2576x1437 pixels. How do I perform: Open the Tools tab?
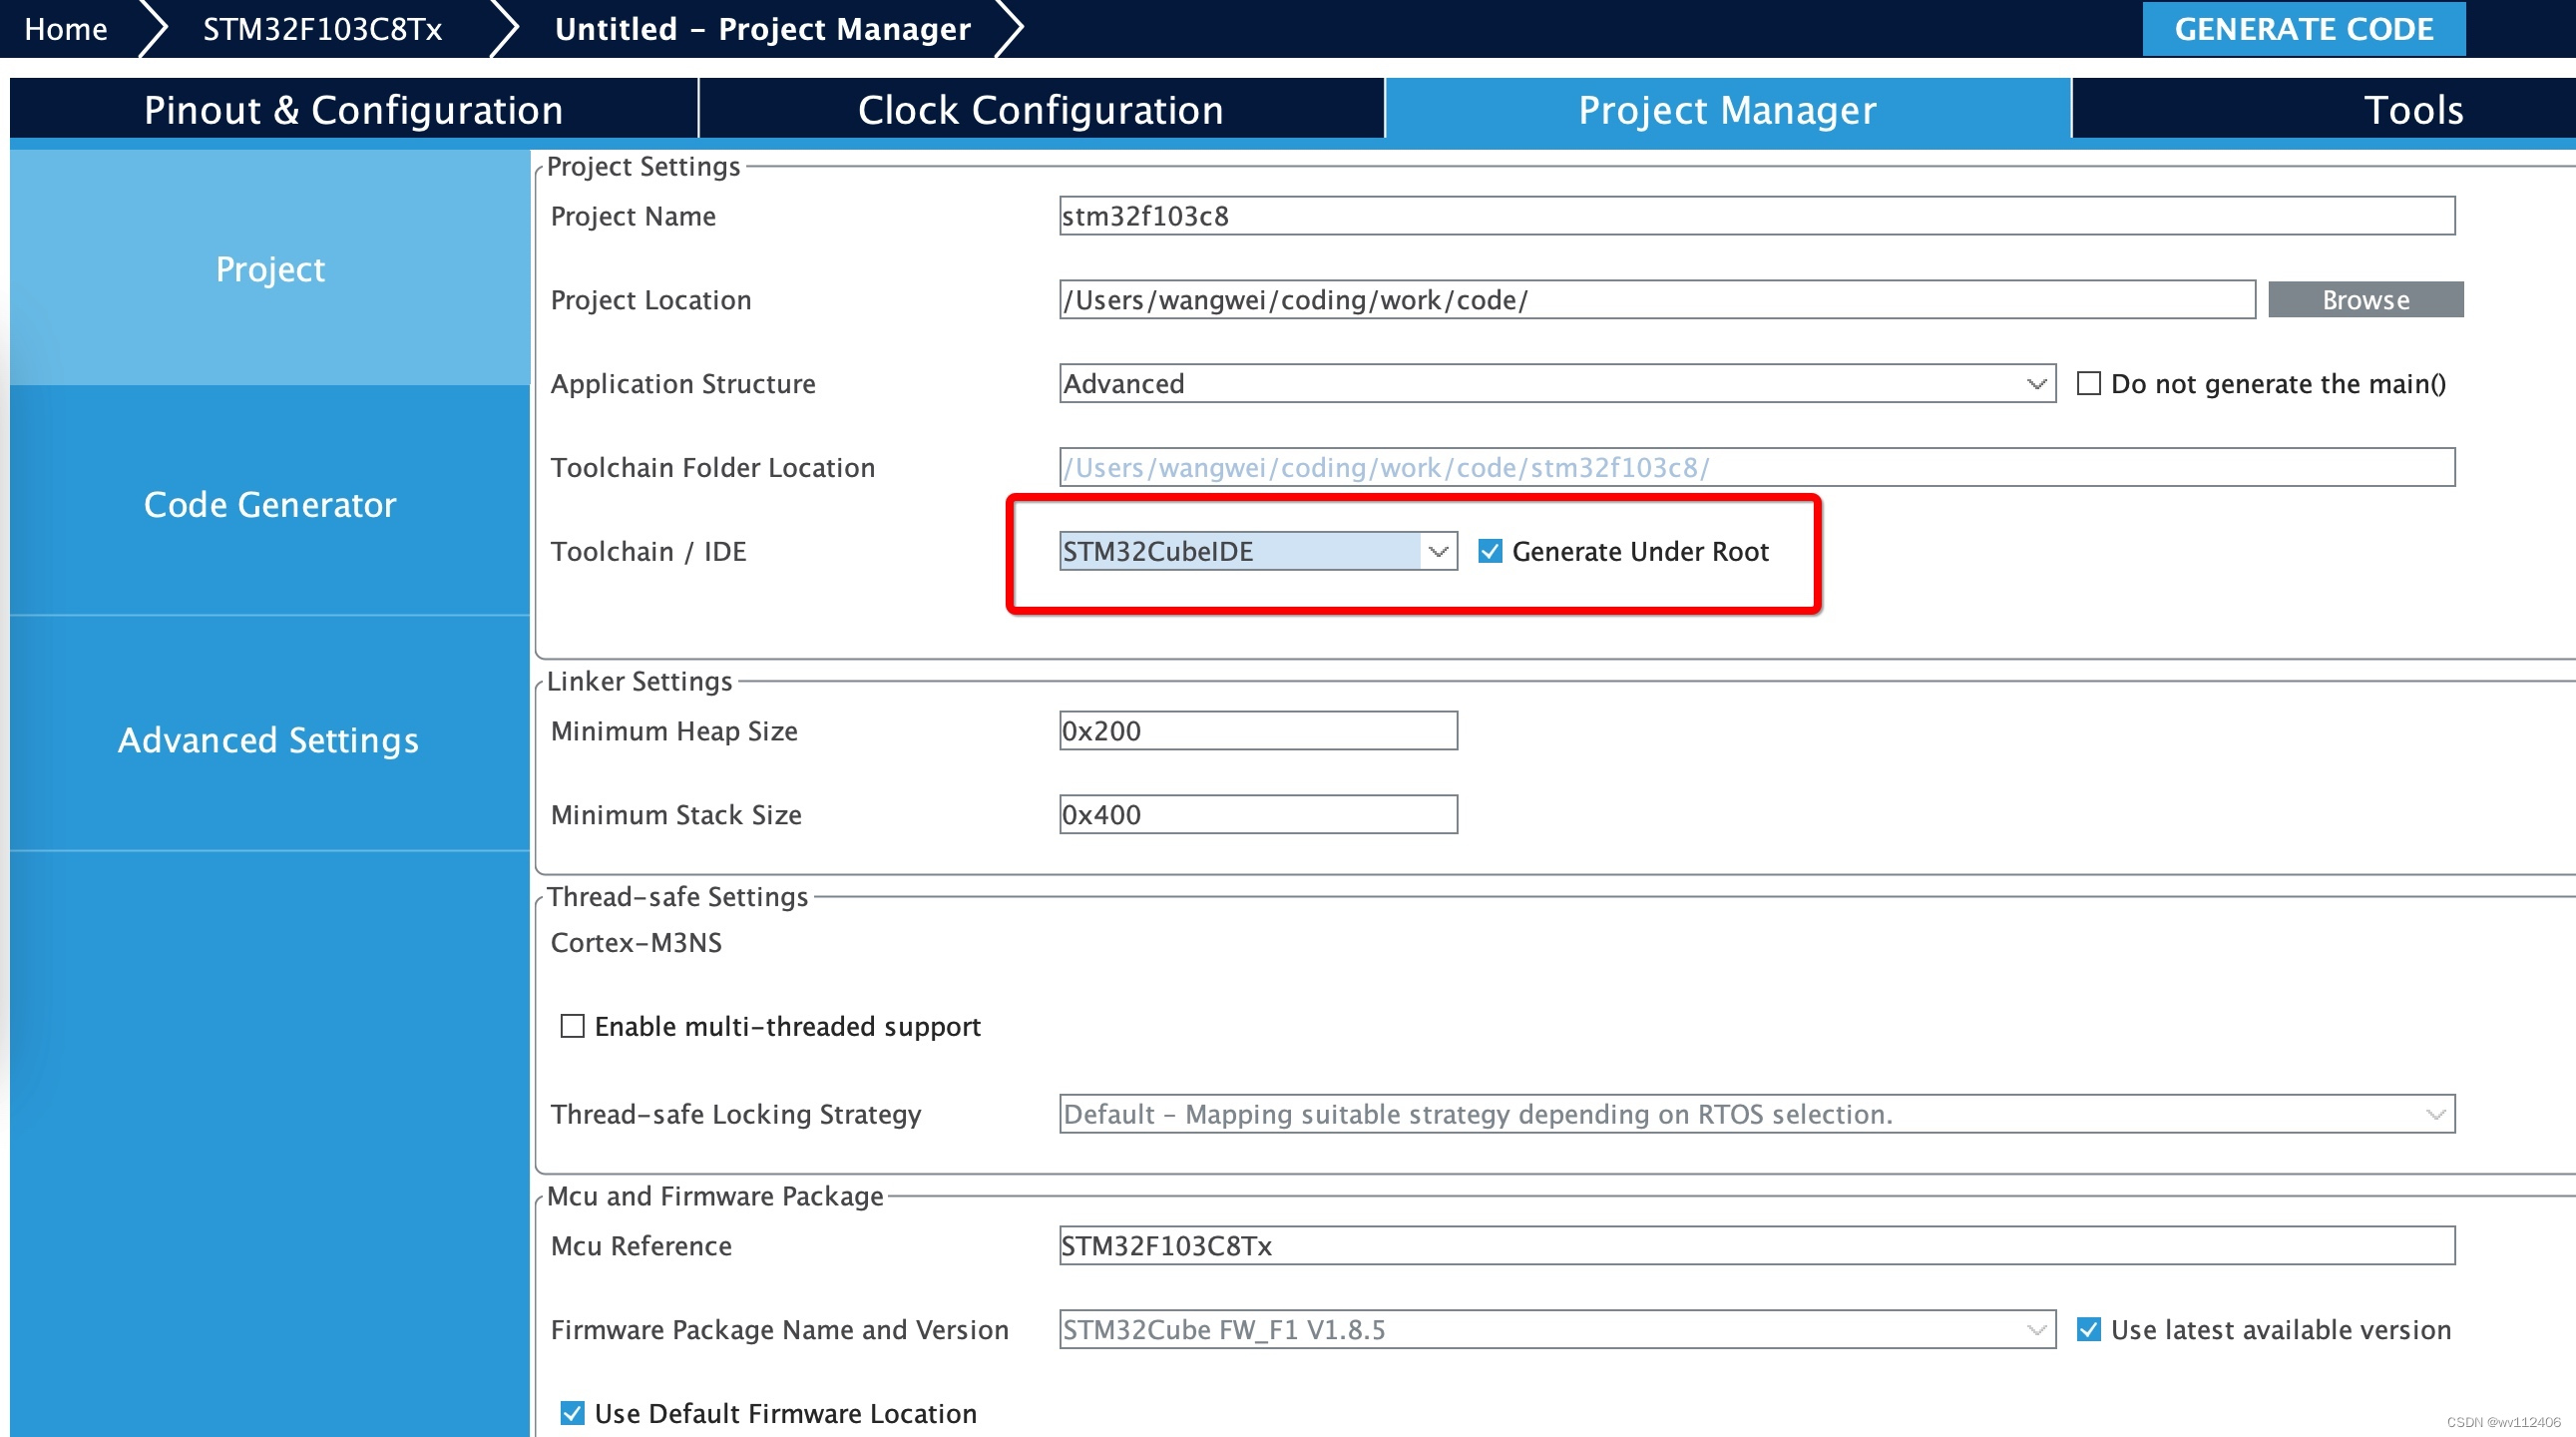2412,110
